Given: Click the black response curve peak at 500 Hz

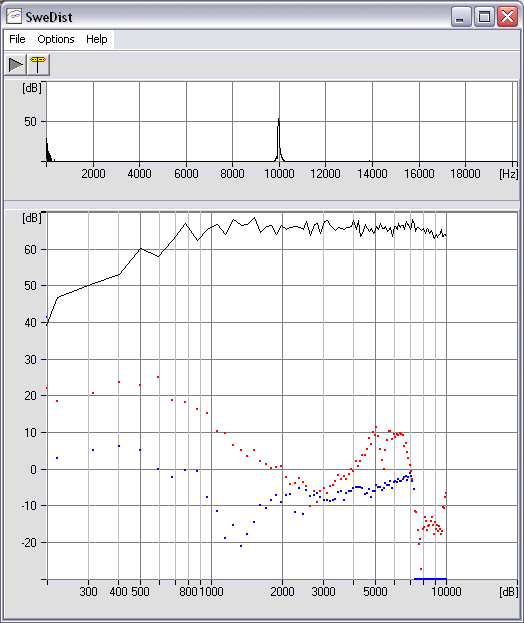Looking at the screenshot, I should (140, 248).
